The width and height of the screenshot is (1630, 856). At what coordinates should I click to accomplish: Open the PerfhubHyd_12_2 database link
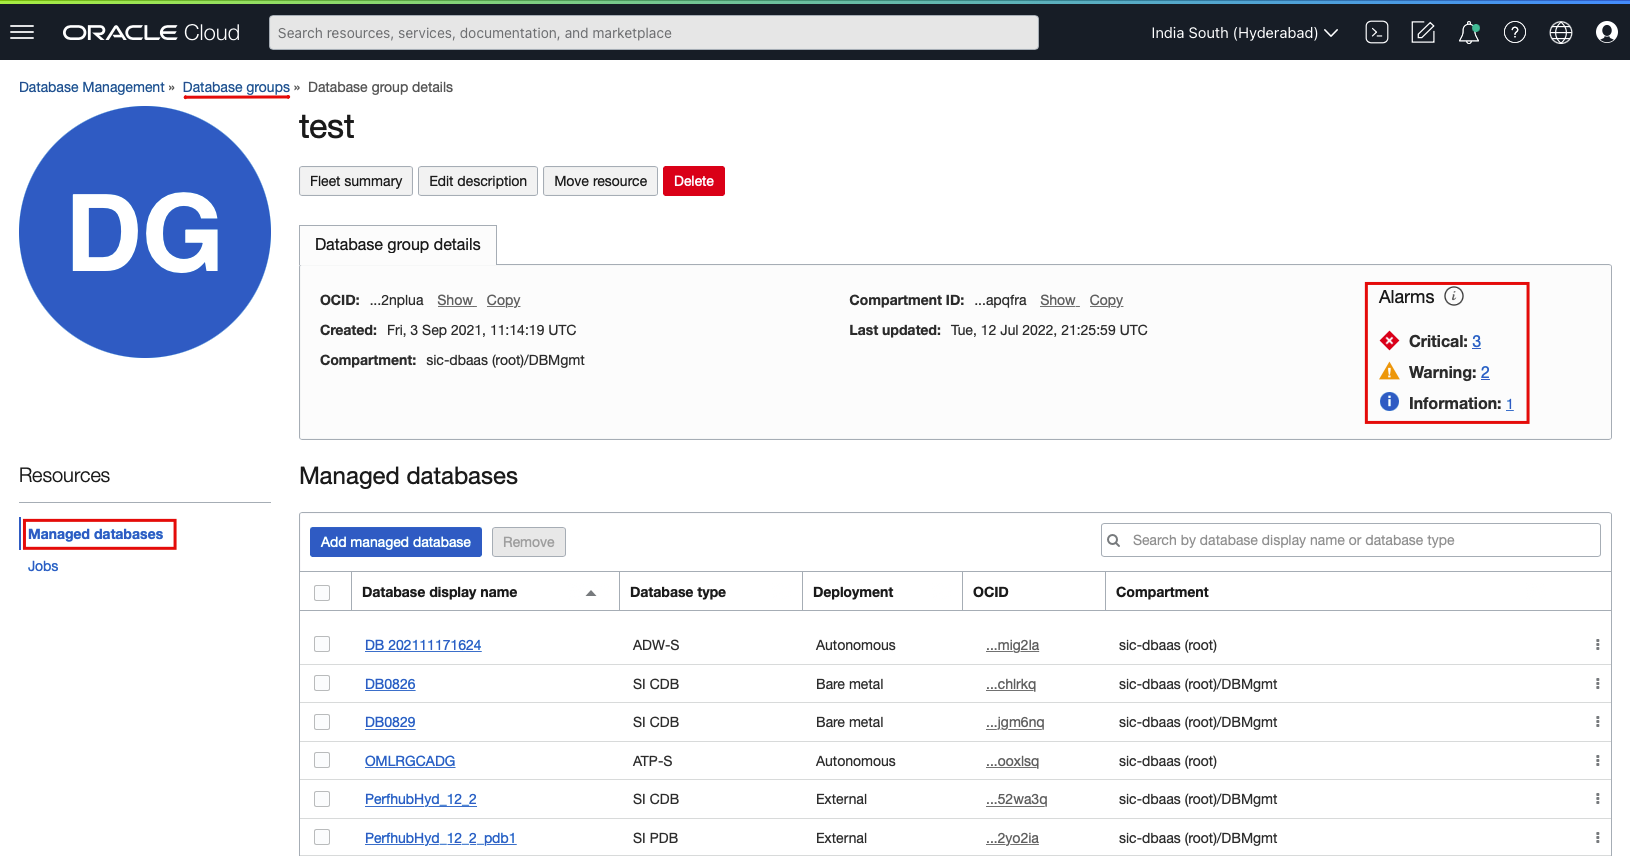pos(421,799)
